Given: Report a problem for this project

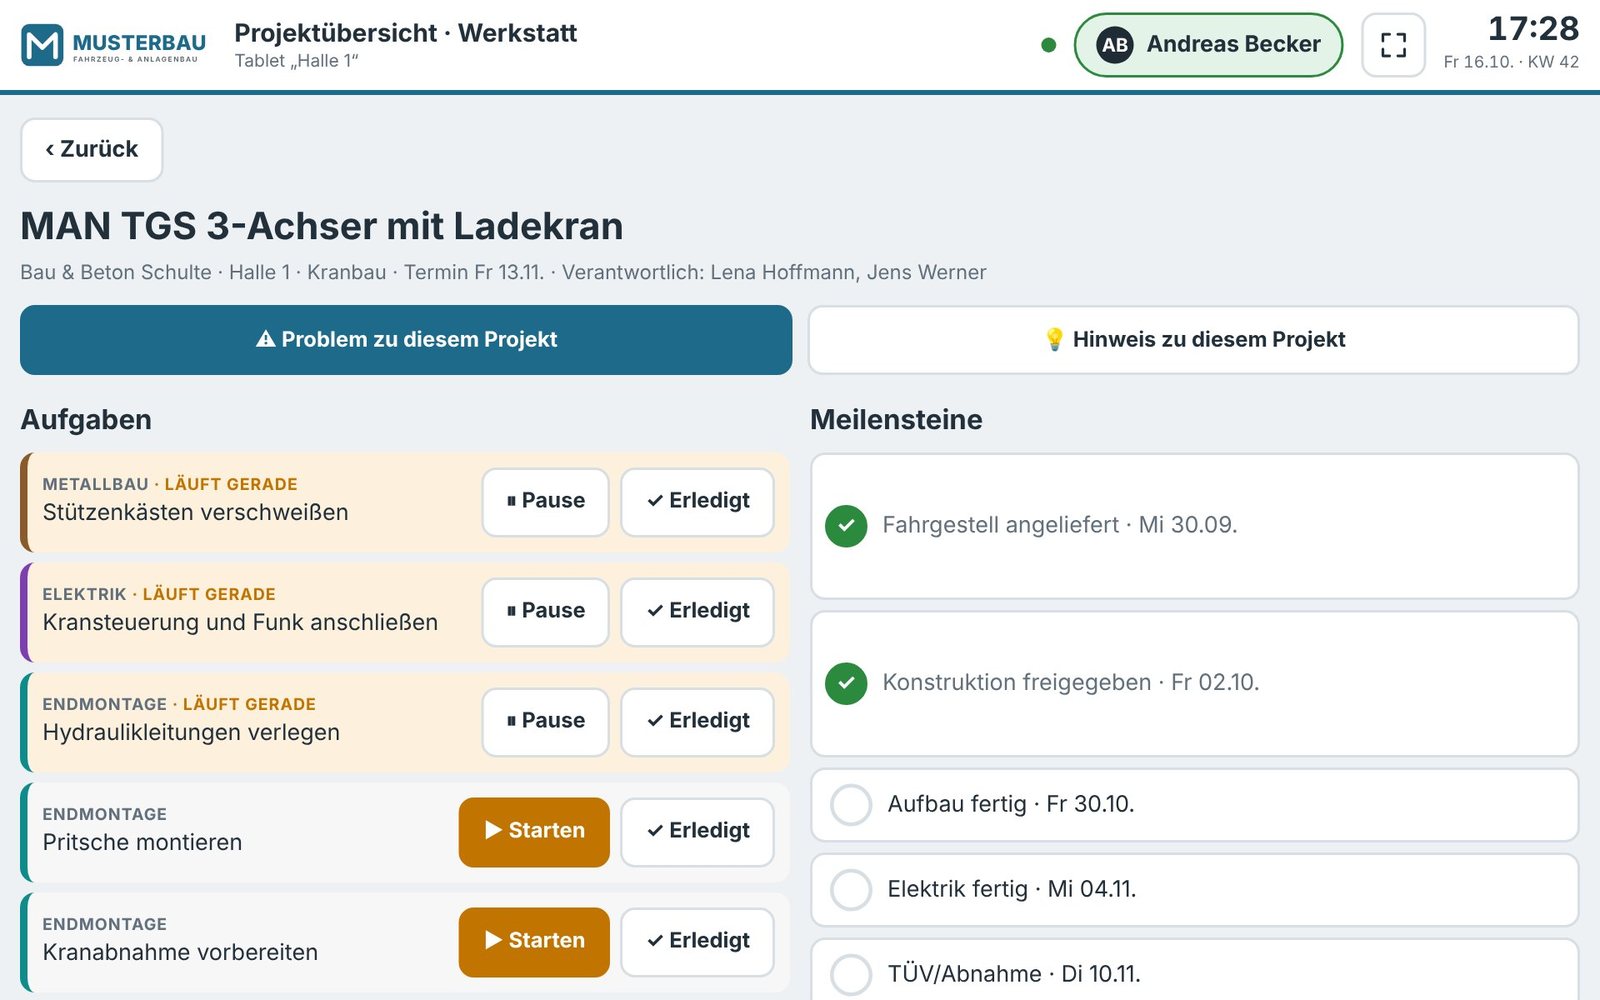Looking at the screenshot, I should 406,340.
